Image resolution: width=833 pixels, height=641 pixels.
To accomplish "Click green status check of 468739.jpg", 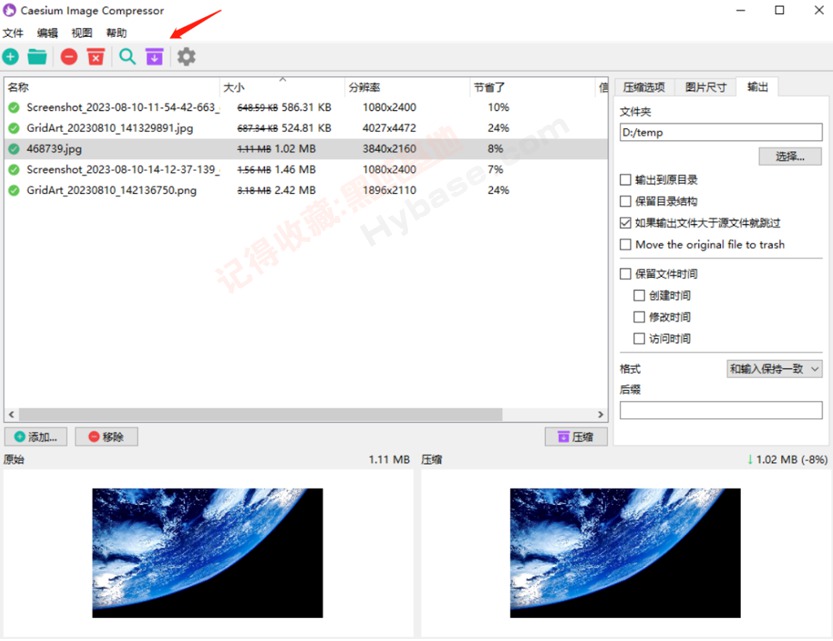I will click(x=14, y=149).
